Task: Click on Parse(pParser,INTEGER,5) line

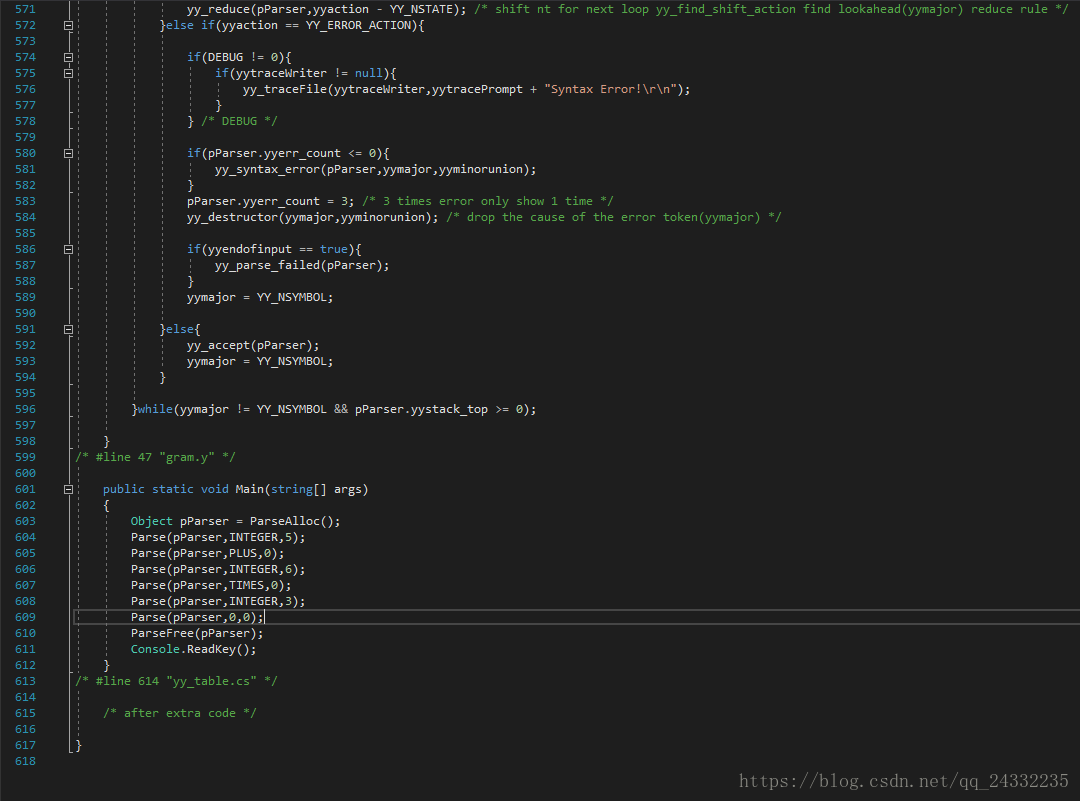Action: [x=218, y=537]
